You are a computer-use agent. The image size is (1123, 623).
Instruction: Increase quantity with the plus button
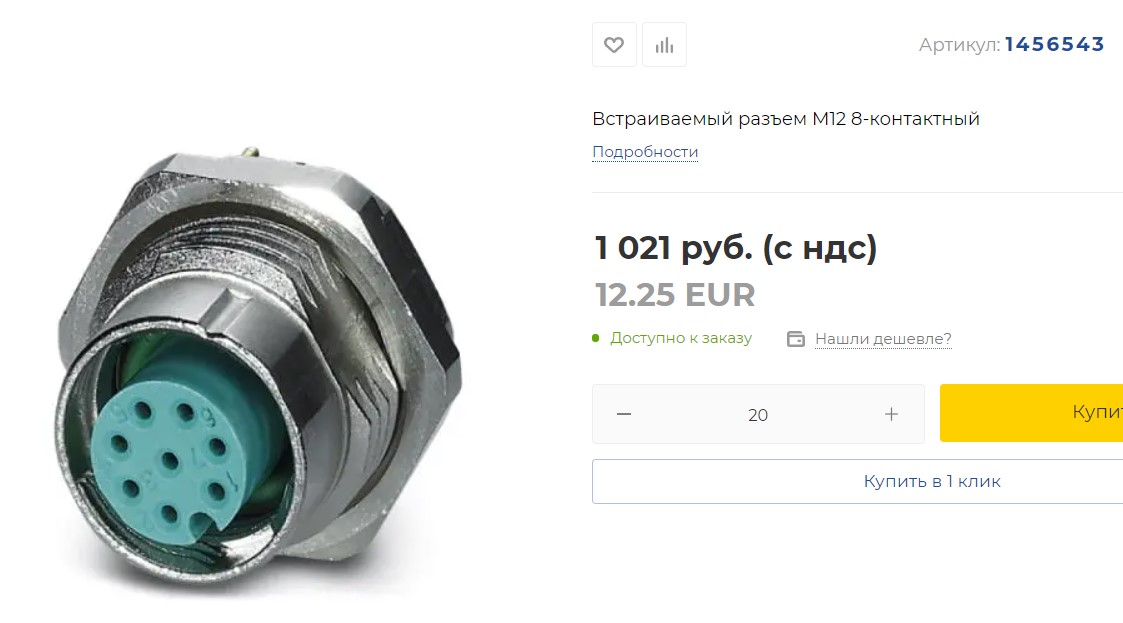click(891, 414)
